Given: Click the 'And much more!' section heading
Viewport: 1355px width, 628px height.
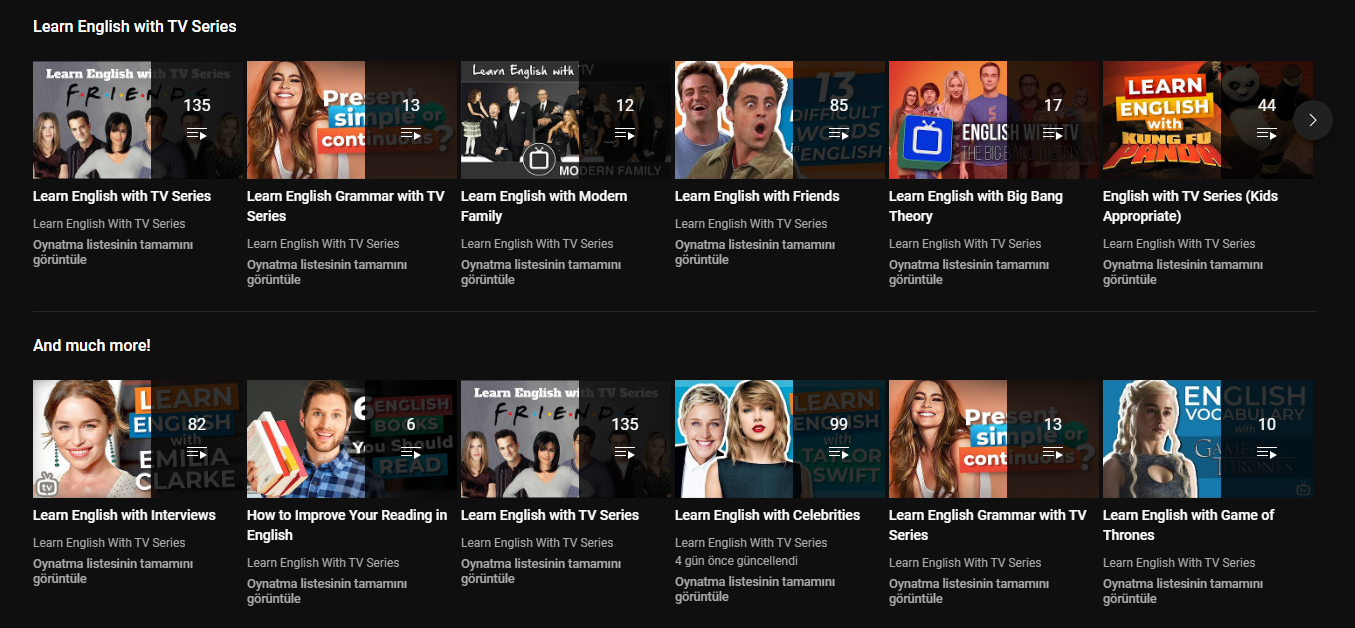Looking at the screenshot, I should point(92,345).
